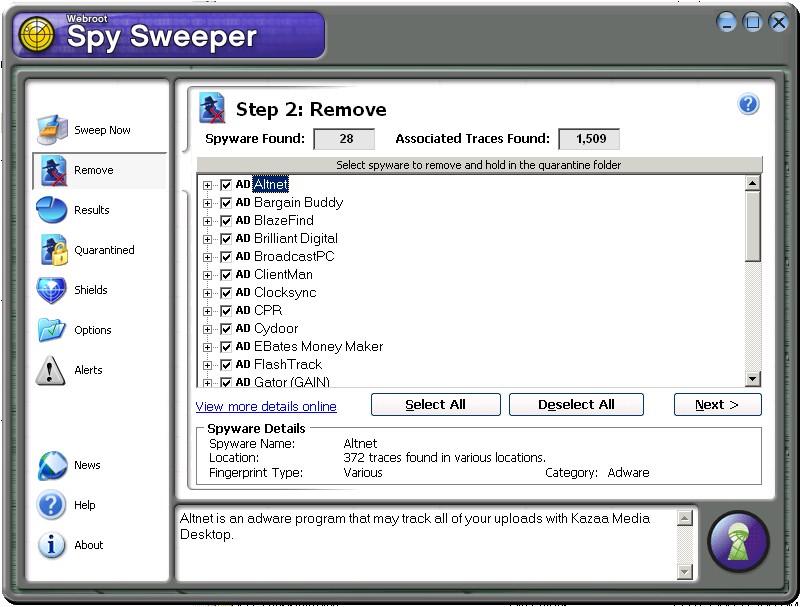Open the News label in sidebar
Screen dimensions: 800x607
[x=87, y=465]
